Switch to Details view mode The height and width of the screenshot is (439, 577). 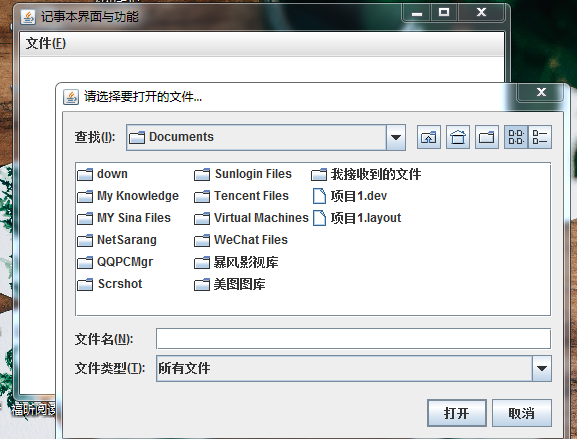point(540,137)
